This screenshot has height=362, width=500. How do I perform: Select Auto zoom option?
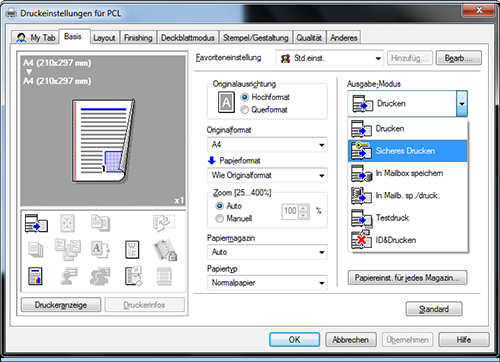click(x=229, y=206)
